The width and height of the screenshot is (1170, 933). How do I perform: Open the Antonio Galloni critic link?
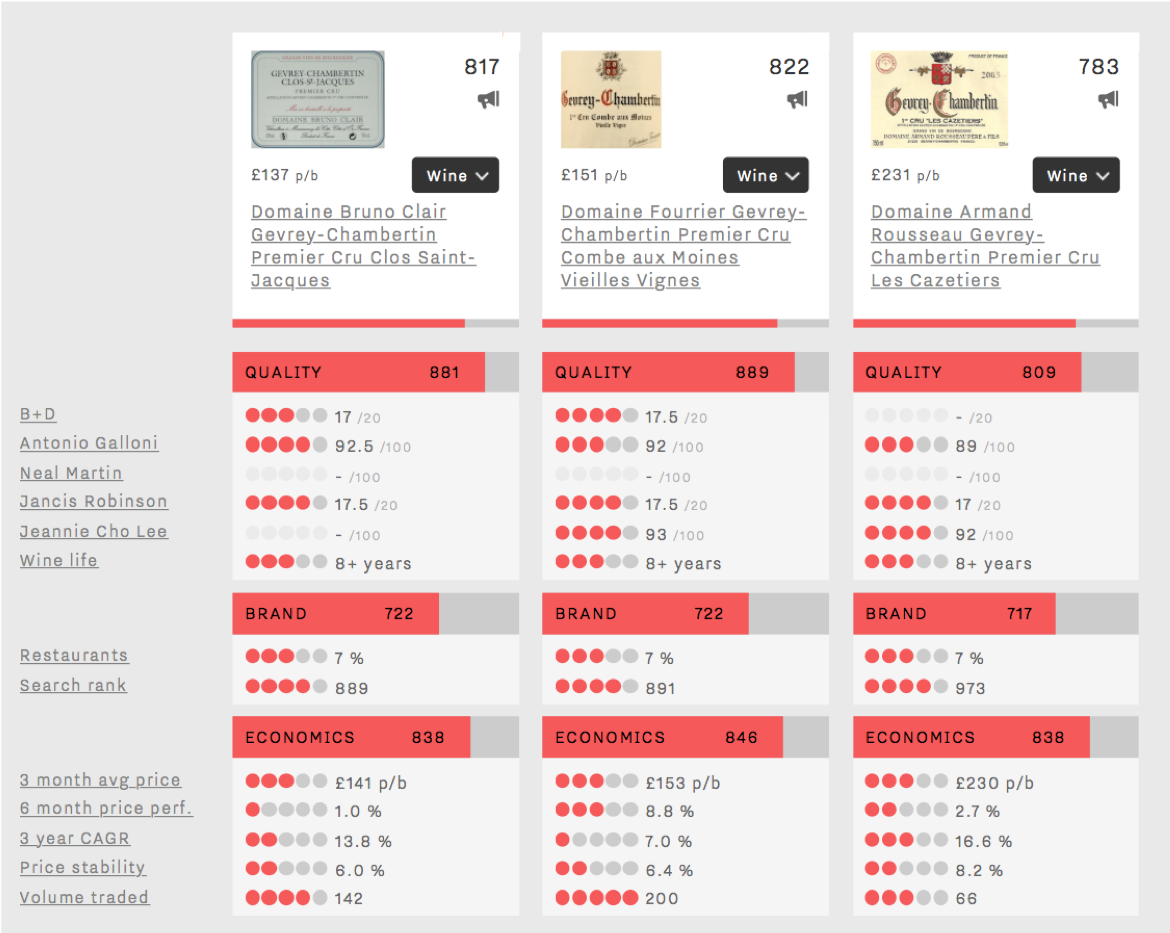(x=89, y=443)
